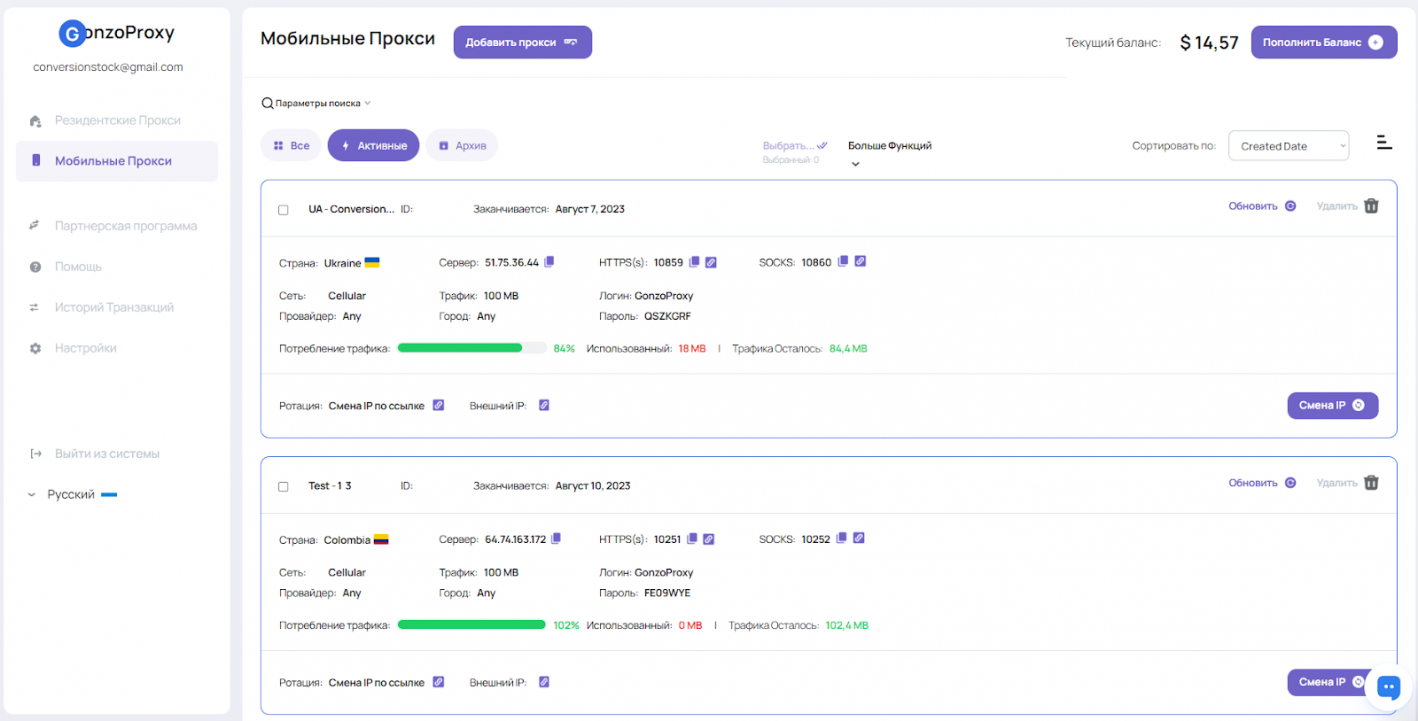
Task: Click the sort order lines icon
Action: (1384, 142)
